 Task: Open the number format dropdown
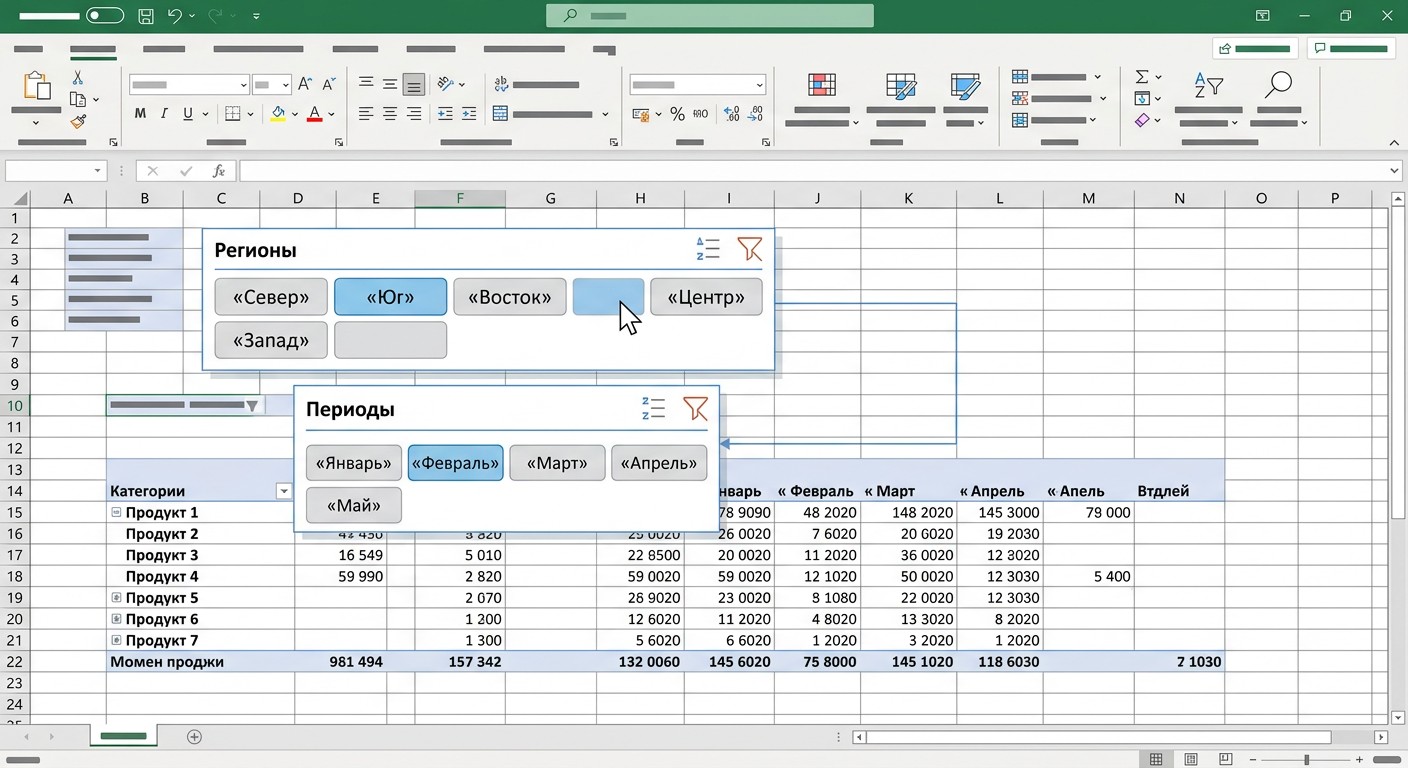tap(760, 85)
